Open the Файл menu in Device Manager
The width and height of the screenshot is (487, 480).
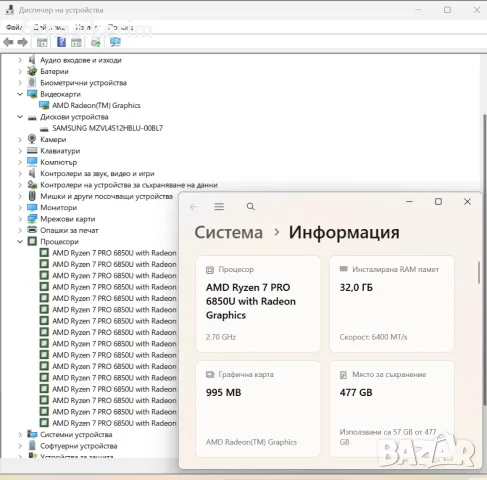coord(14,27)
